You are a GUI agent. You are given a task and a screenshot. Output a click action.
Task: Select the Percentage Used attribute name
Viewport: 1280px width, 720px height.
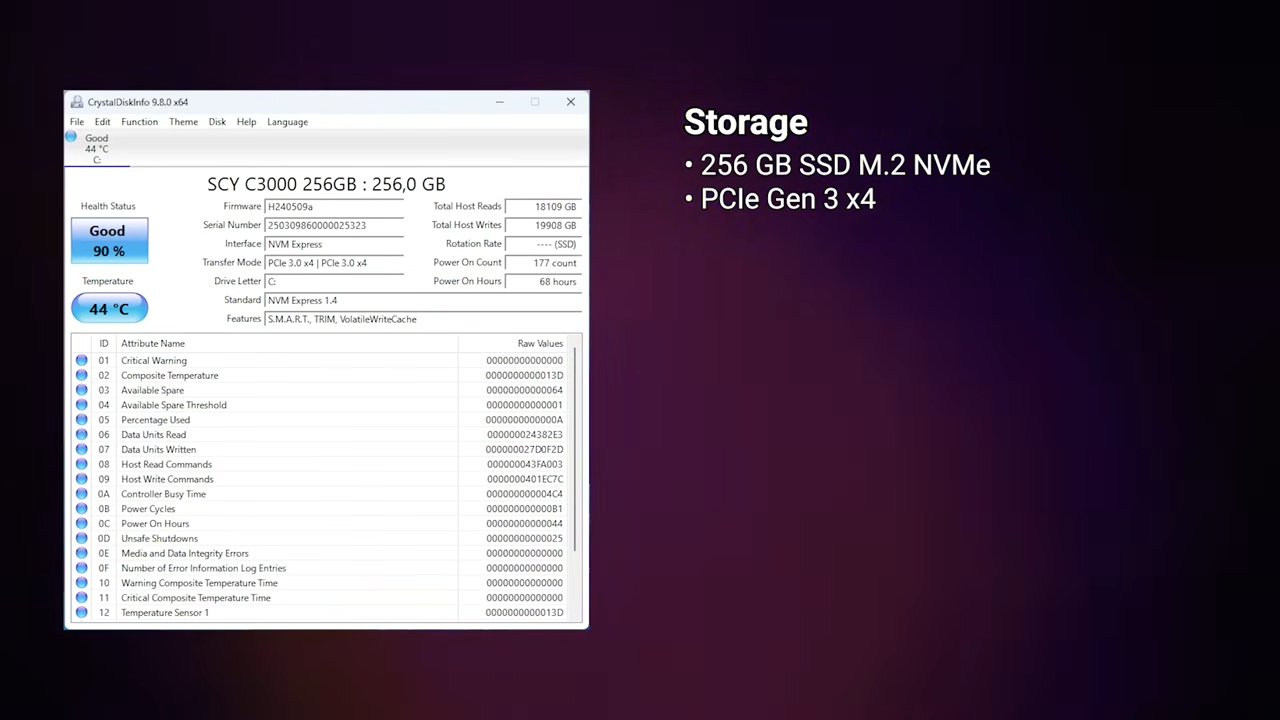tap(156, 420)
